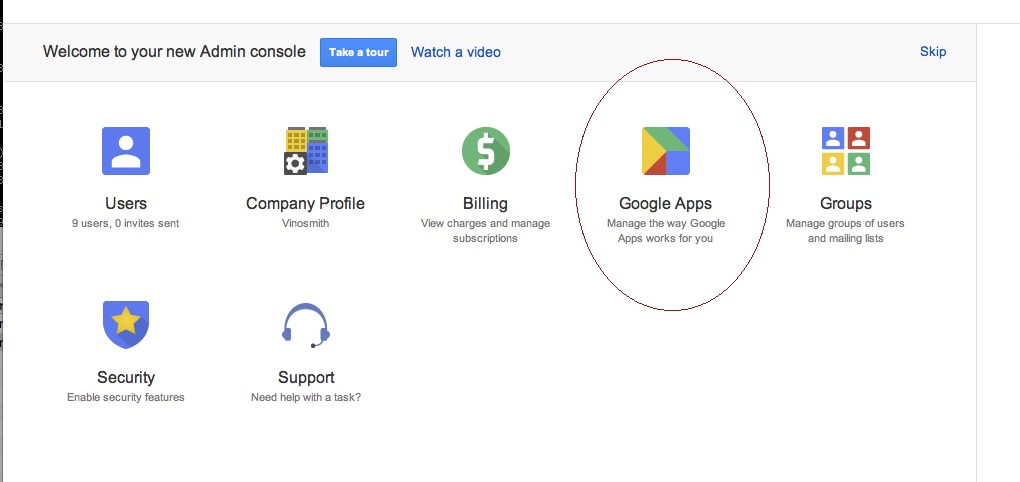This screenshot has height=482, width=1020.
Task: Click the 'Vinosmith' company name text
Action: pyautogui.click(x=306, y=223)
